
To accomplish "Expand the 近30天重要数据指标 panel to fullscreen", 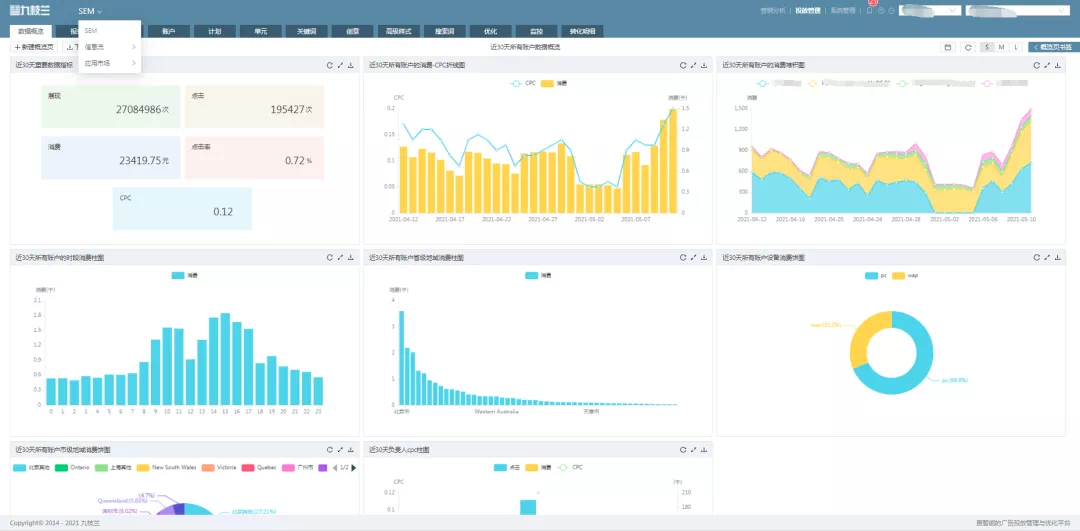I will tap(340, 65).
